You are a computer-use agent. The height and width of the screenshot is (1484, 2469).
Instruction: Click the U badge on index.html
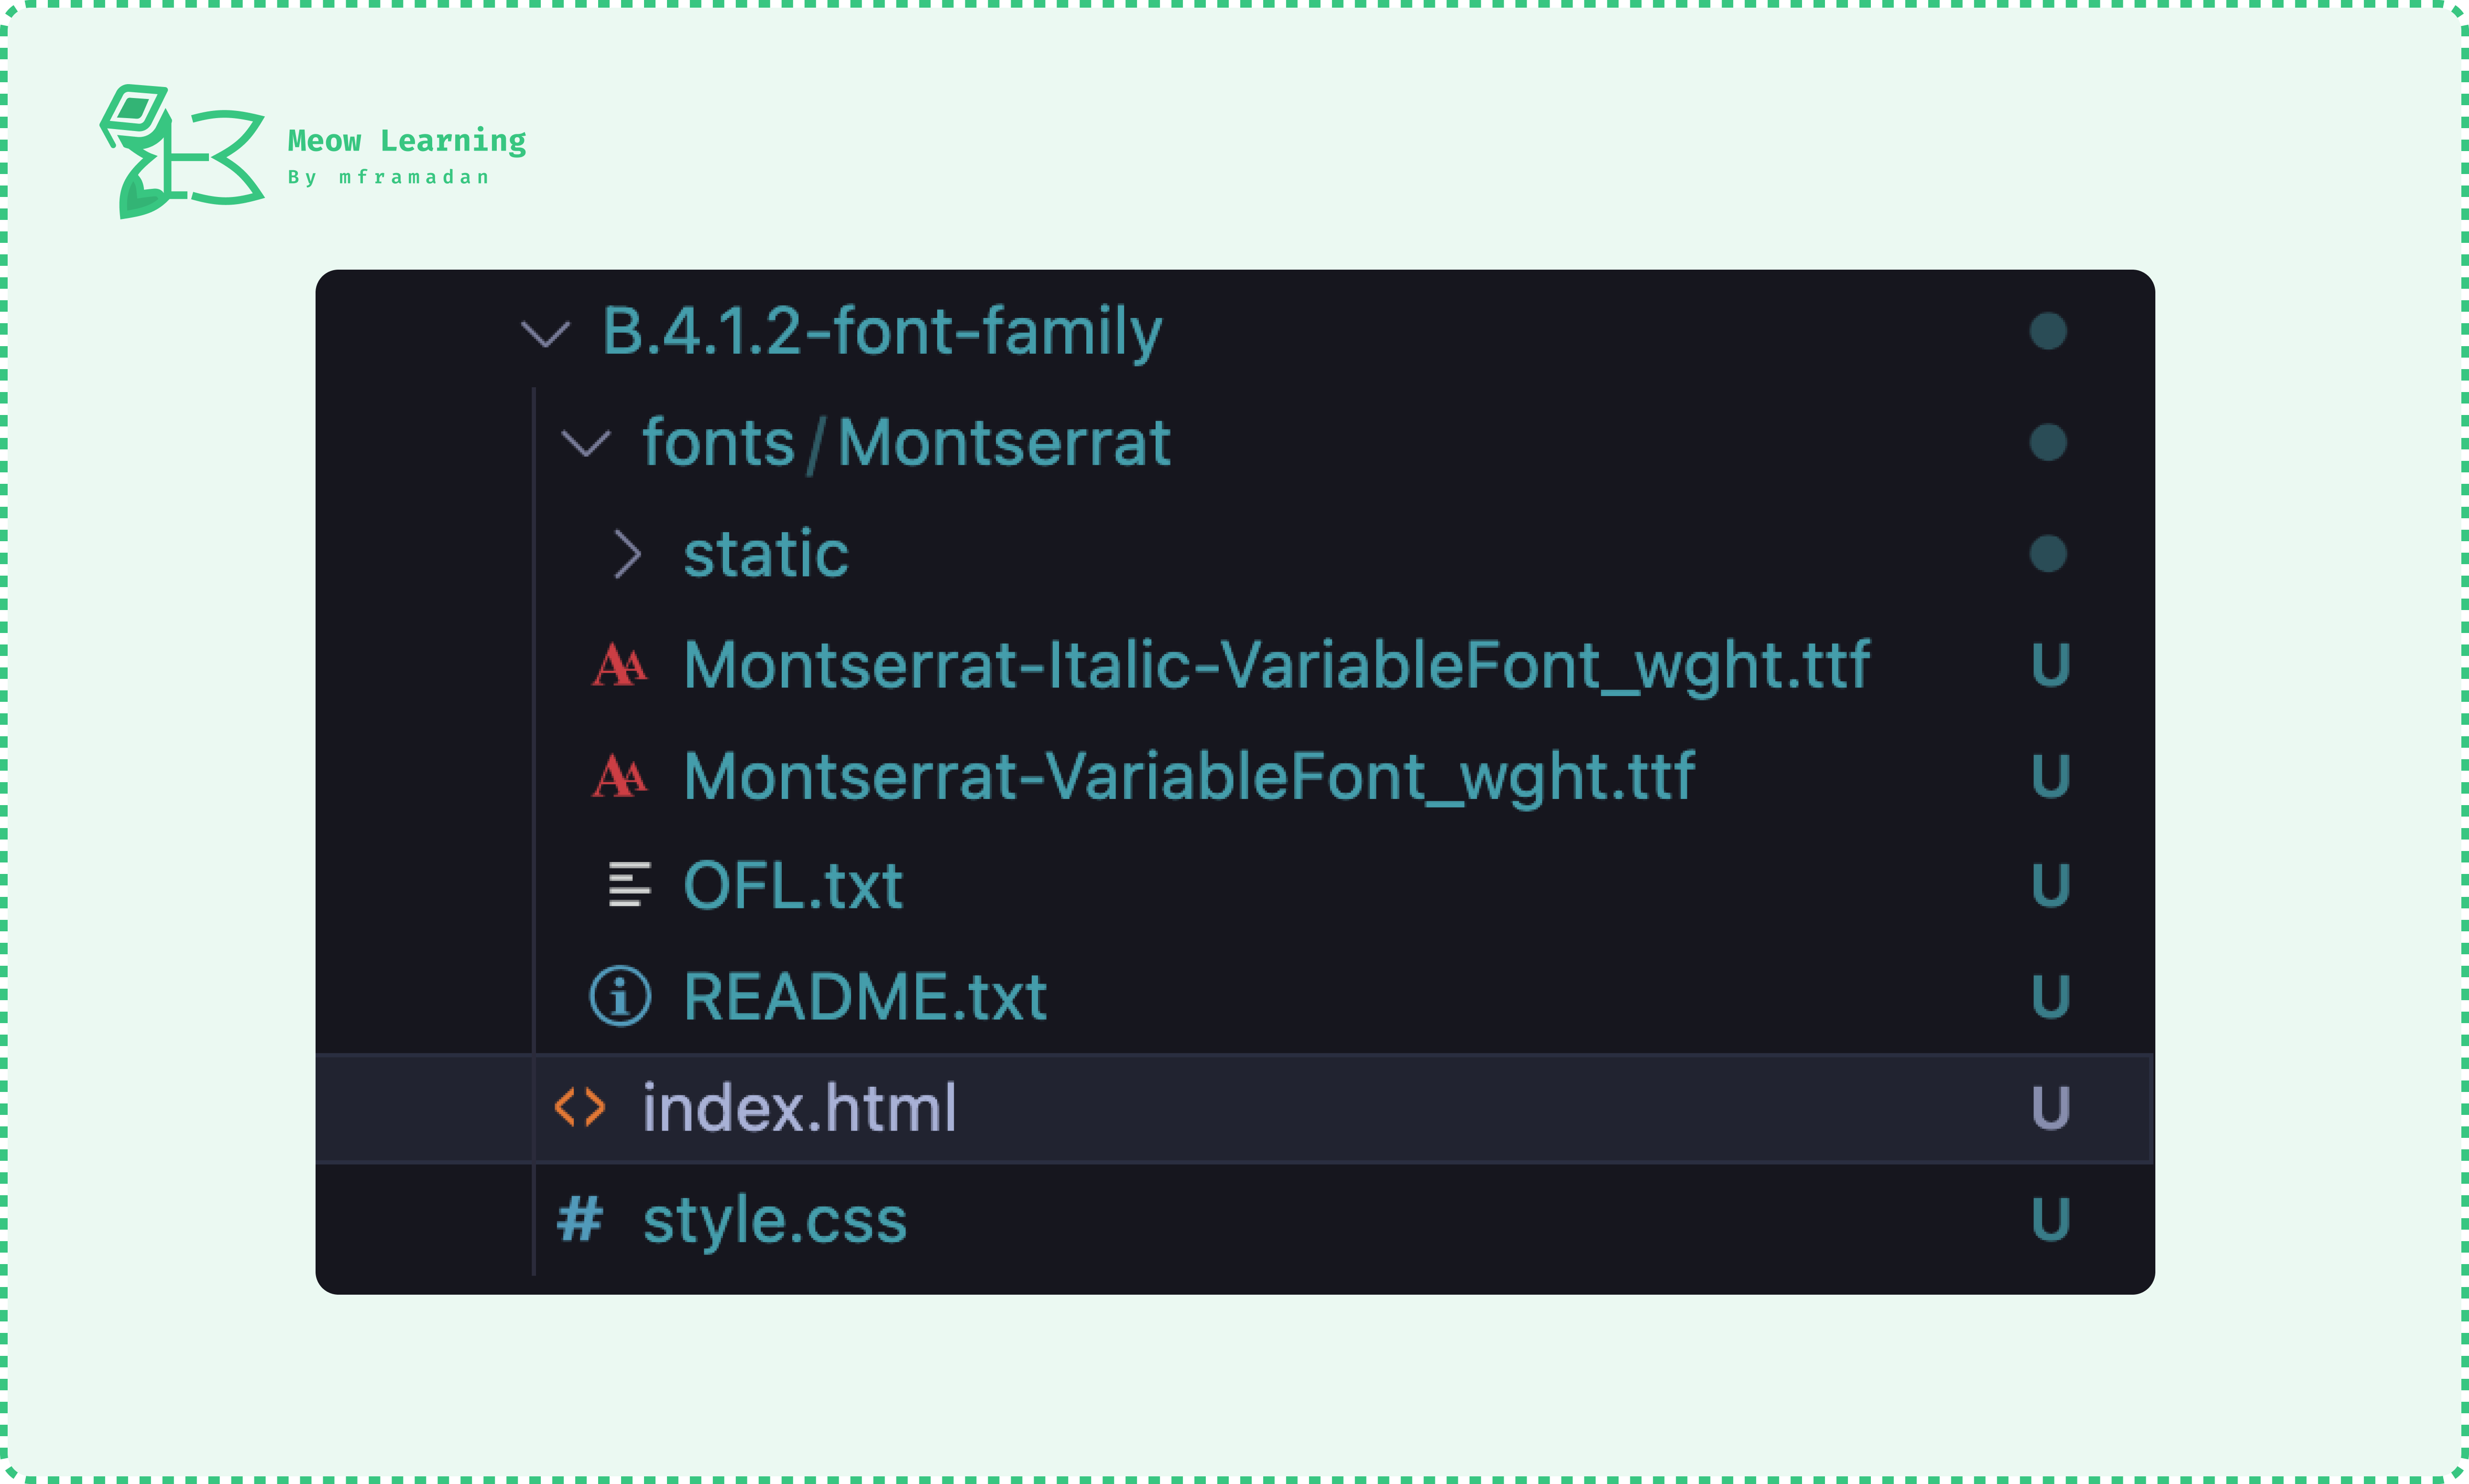(2050, 1108)
